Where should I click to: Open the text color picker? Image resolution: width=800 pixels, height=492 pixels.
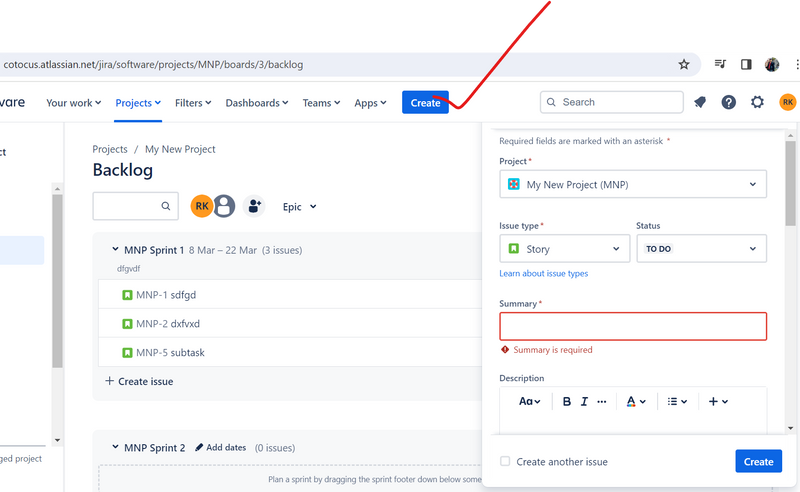point(635,401)
